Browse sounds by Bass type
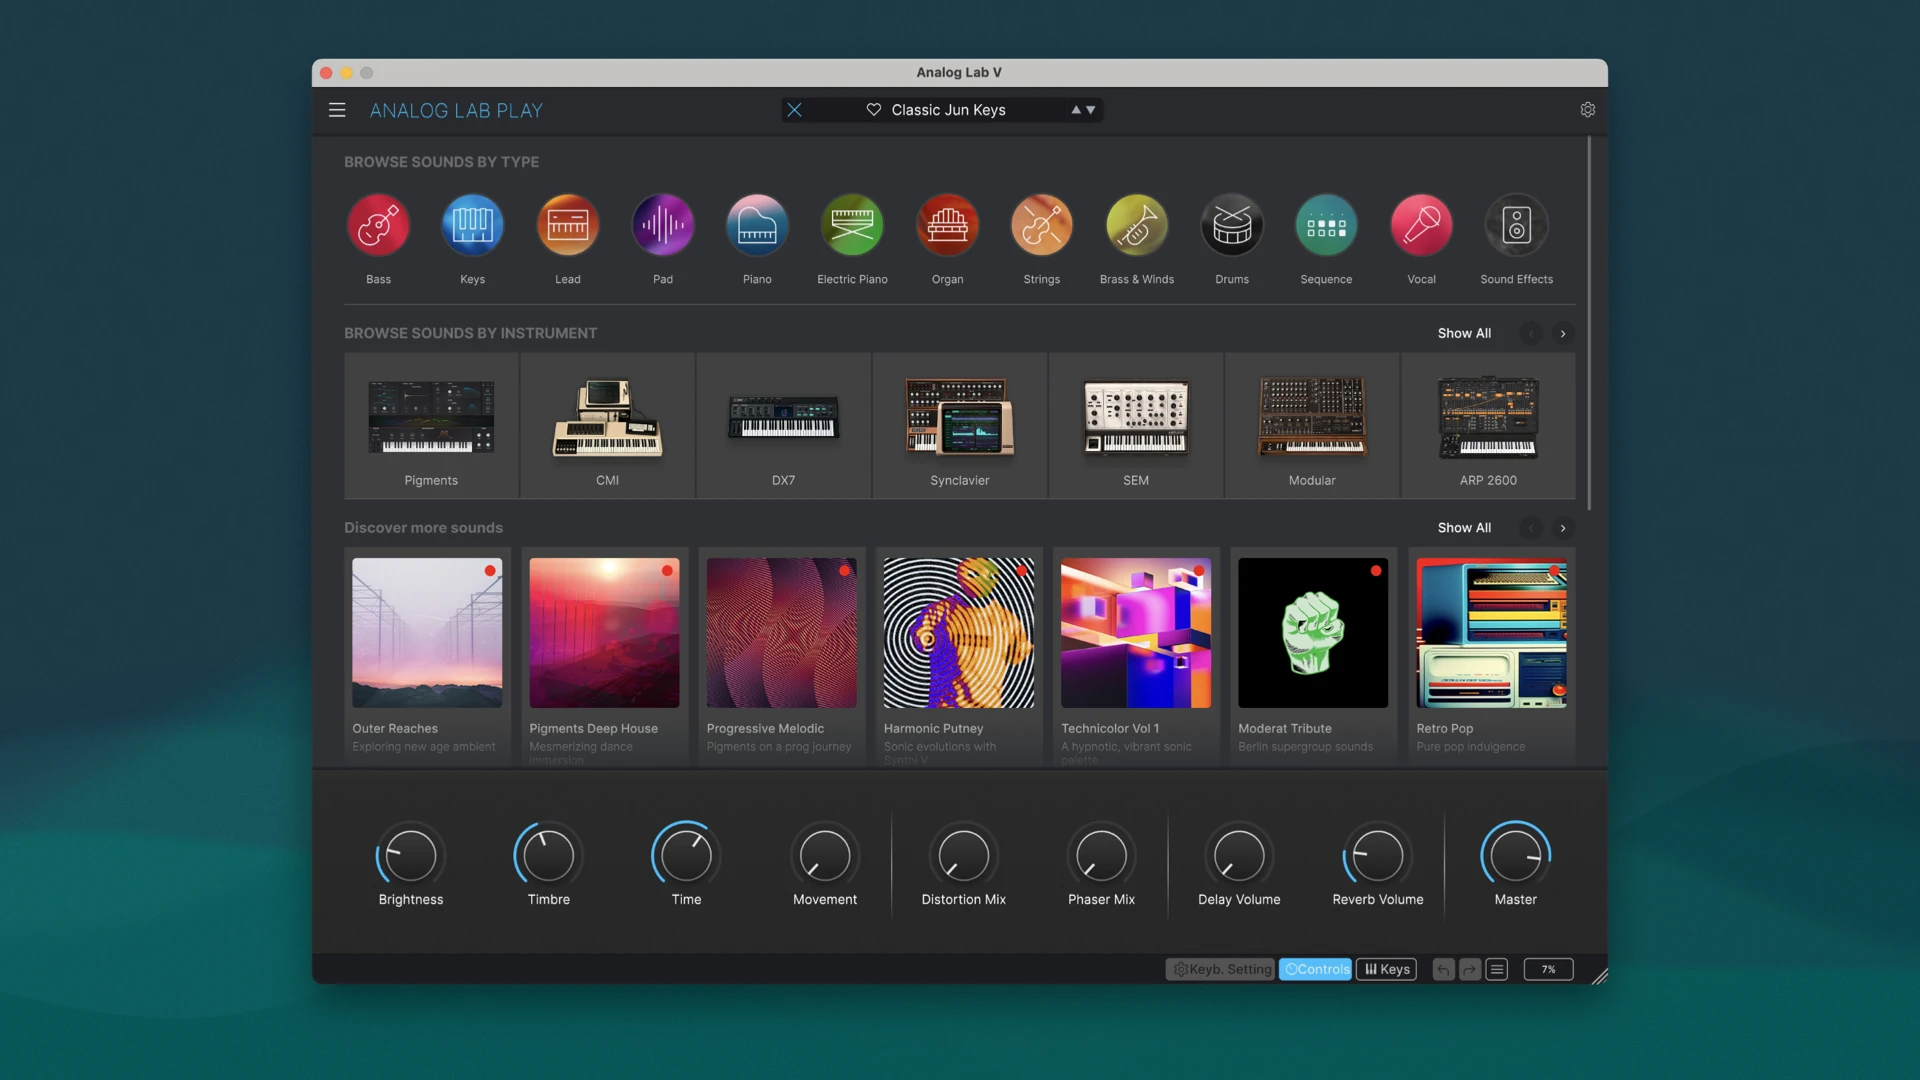 click(x=378, y=225)
